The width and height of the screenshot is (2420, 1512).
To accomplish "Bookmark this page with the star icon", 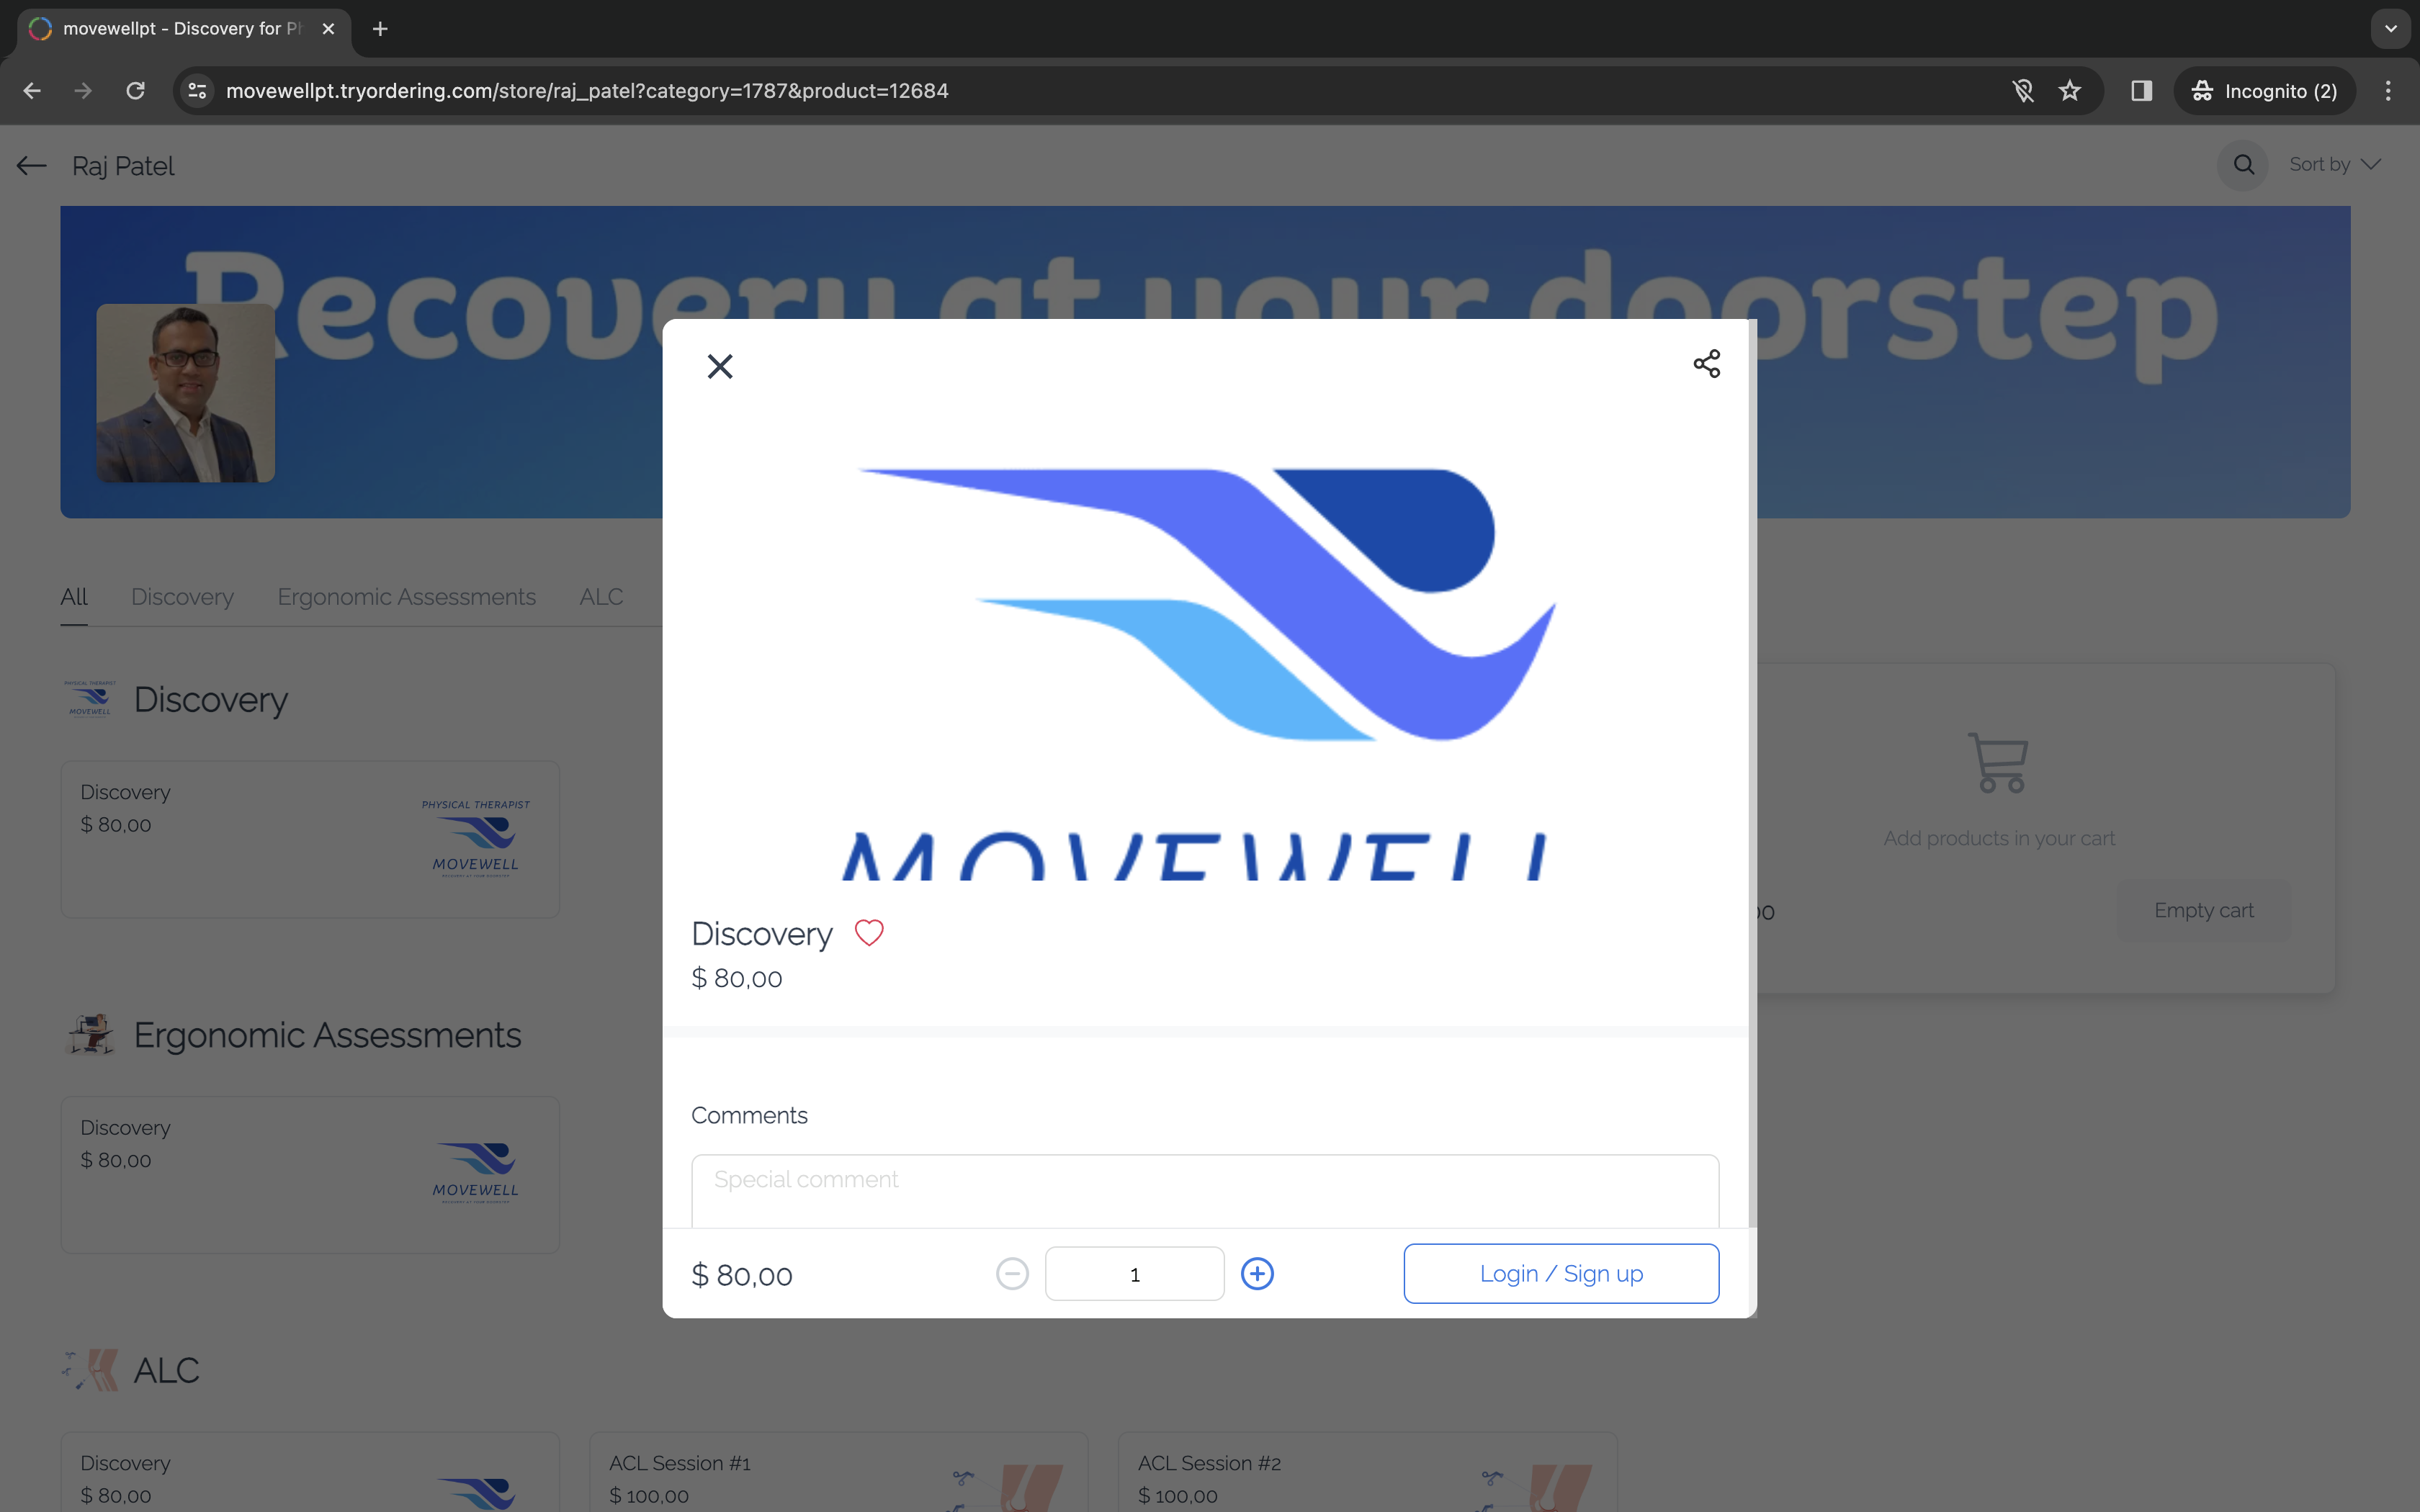I will 2069,91.
